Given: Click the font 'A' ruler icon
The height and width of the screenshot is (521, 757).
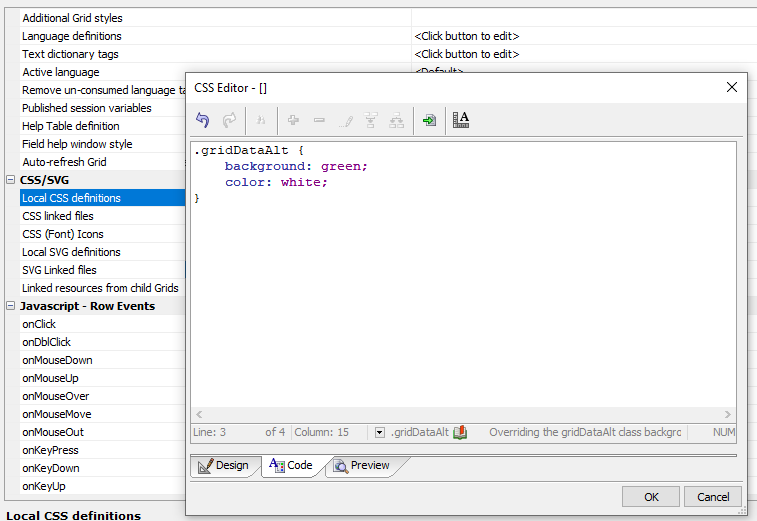Looking at the screenshot, I should point(461,120).
